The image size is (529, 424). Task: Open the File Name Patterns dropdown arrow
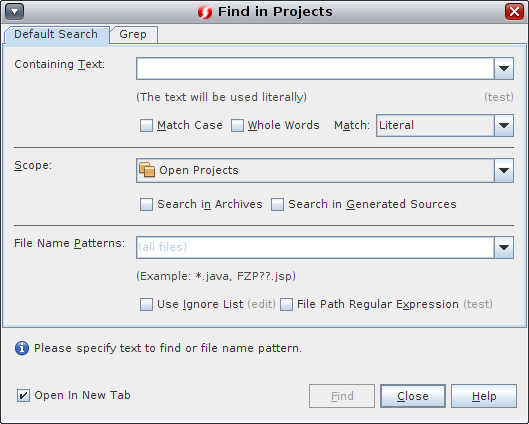tap(504, 248)
